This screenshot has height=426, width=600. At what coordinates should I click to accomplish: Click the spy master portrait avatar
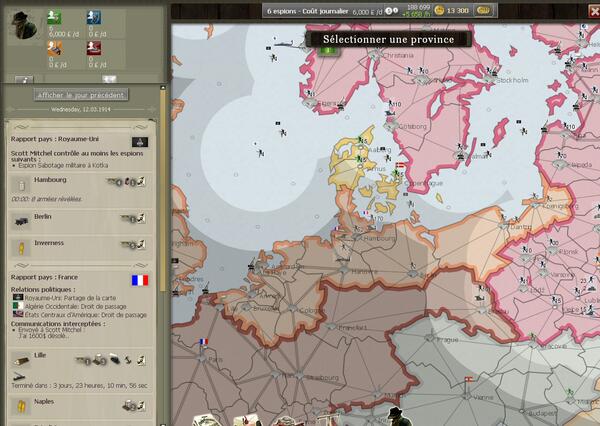coord(24,25)
